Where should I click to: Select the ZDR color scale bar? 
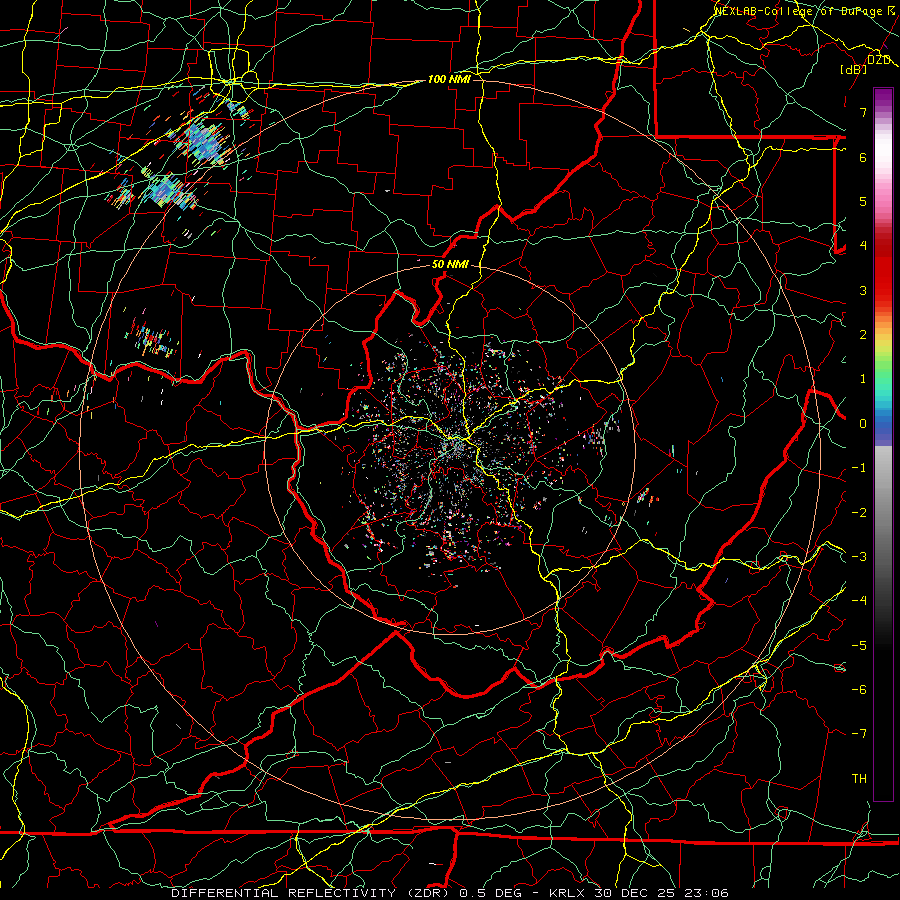click(x=883, y=444)
